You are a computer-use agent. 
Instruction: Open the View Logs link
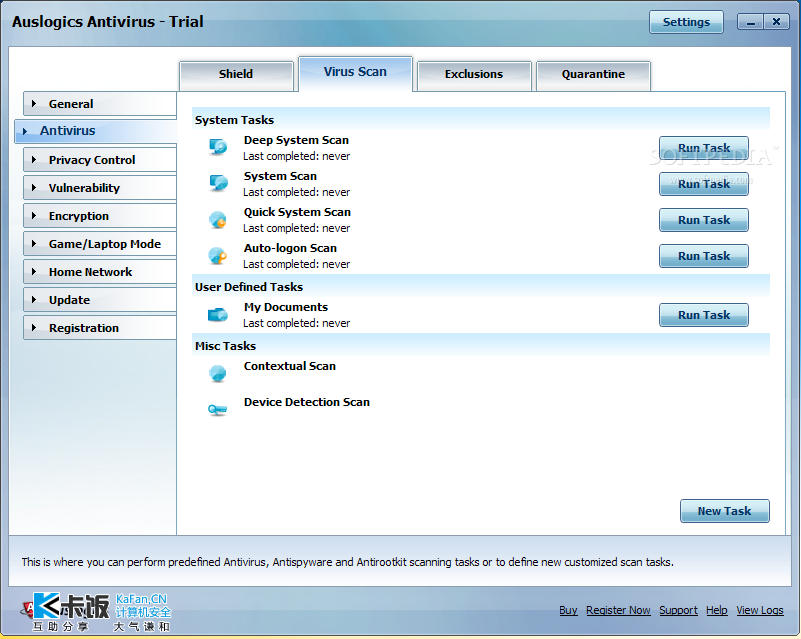point(760,610)
